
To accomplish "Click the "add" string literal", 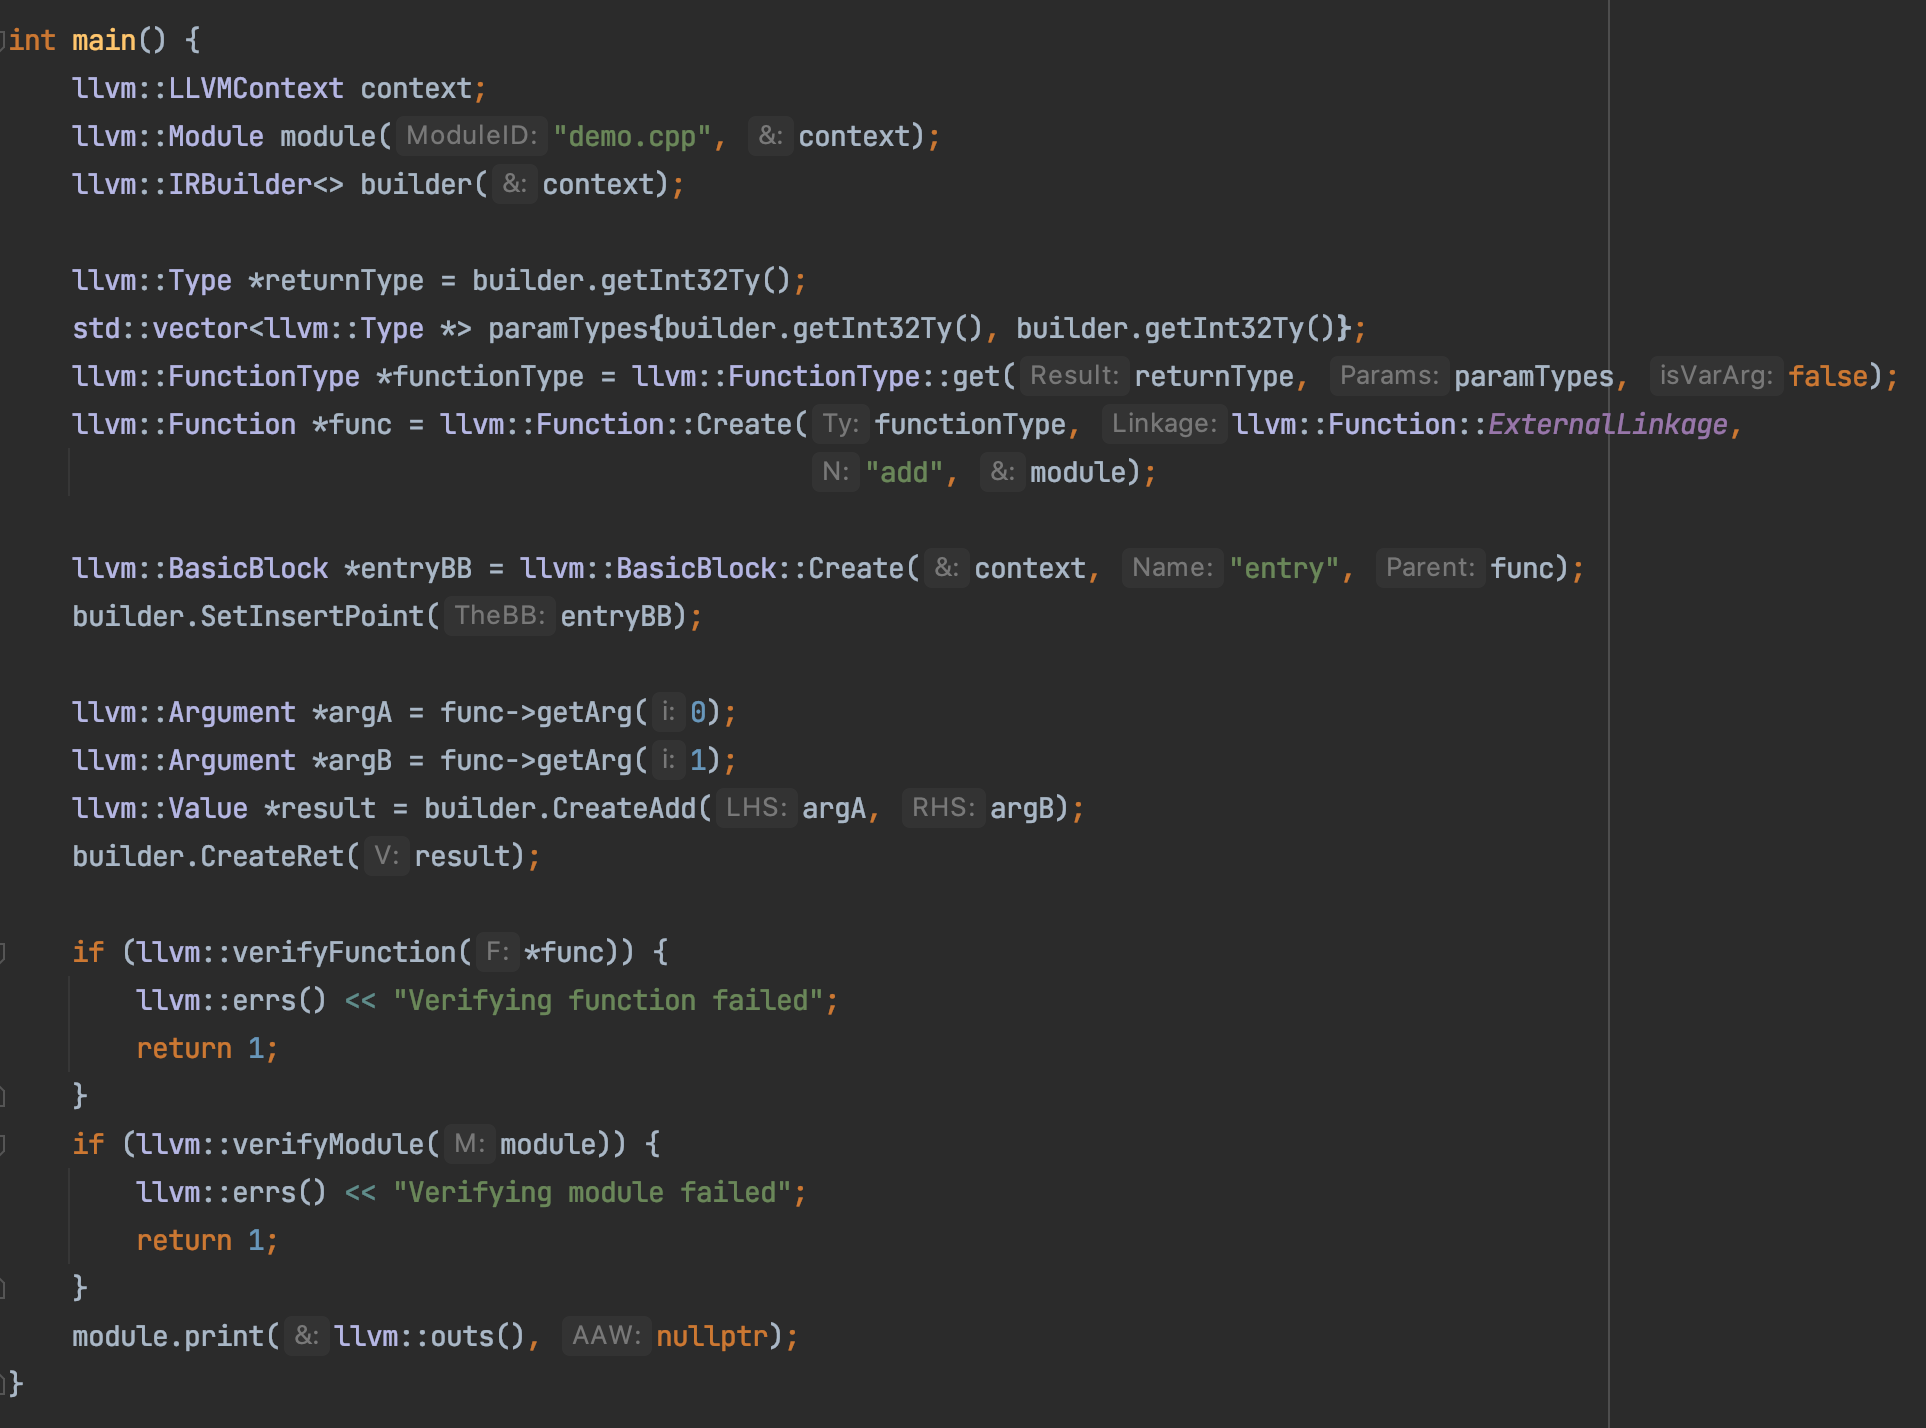I will (904, 472).
